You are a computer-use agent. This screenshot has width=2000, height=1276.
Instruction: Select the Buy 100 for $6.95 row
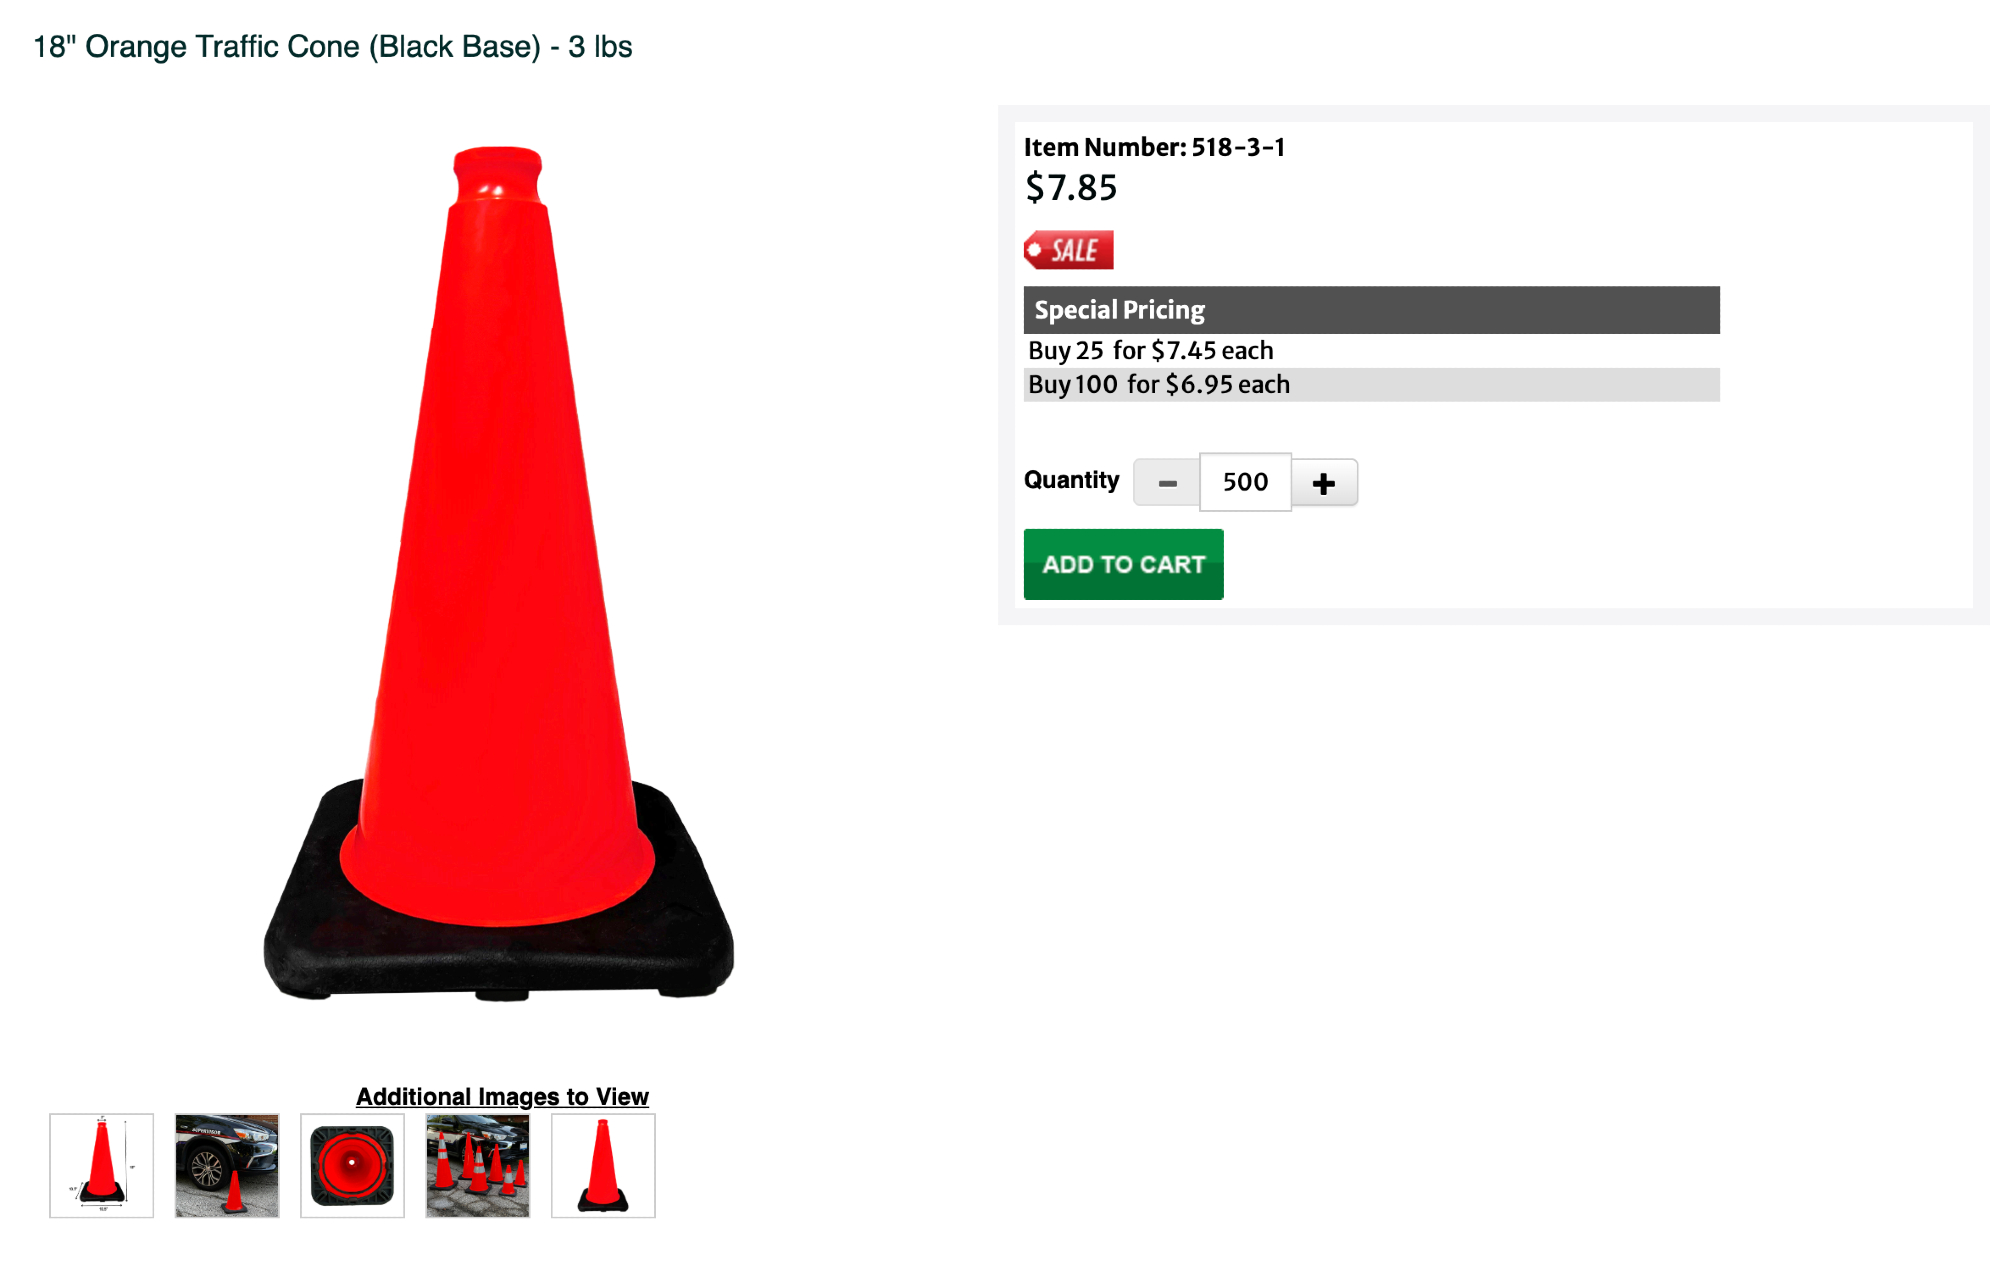(1371, 385)
